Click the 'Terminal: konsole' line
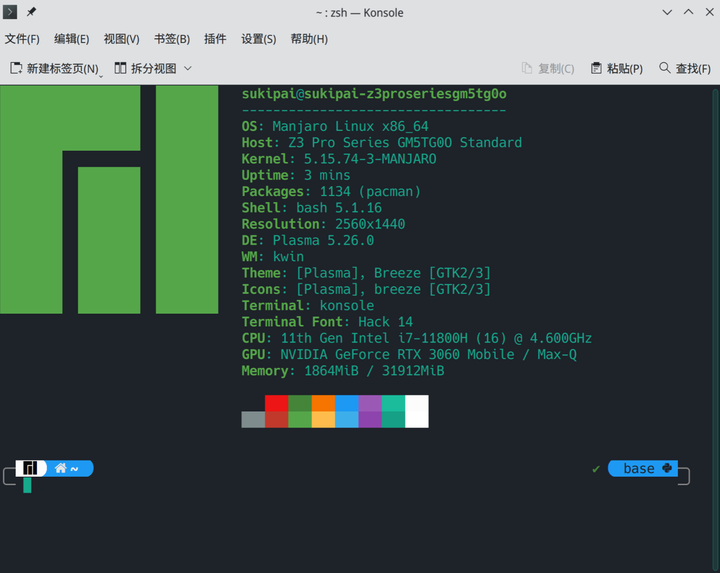720x573 pixels. pyautogui.click(x=308, y=306)
